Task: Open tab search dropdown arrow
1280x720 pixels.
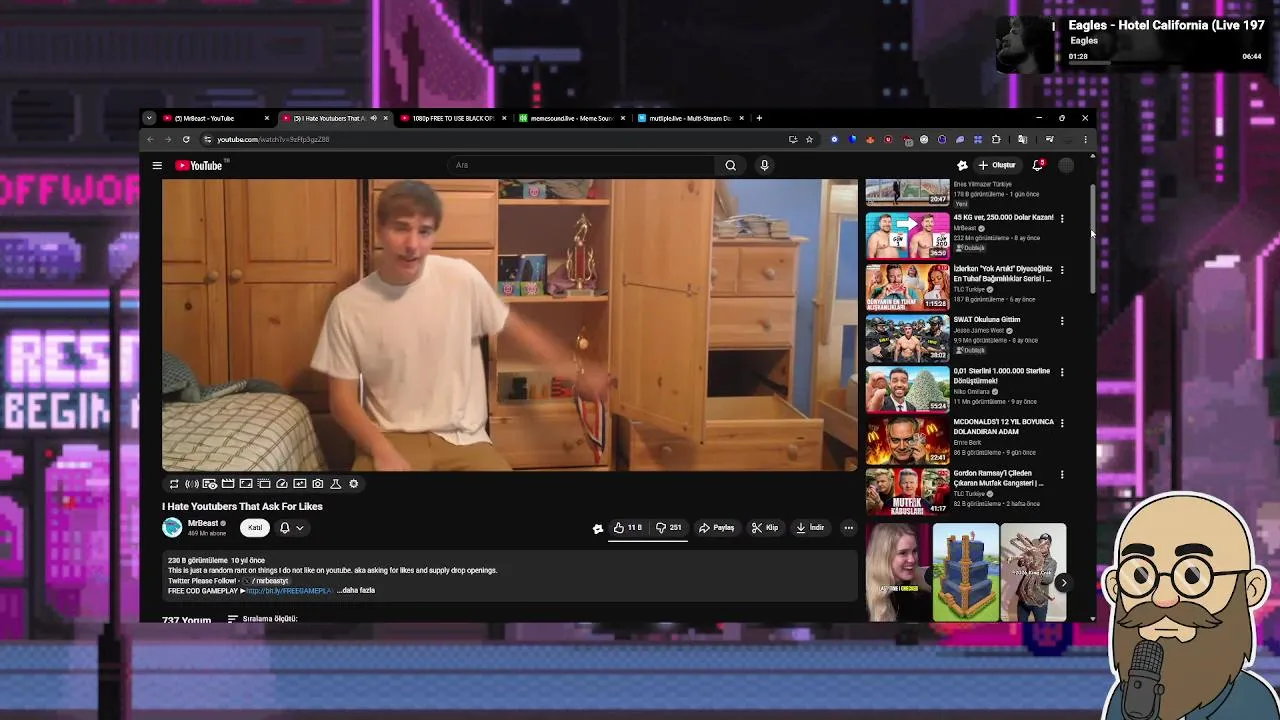Action: point(149,118)
